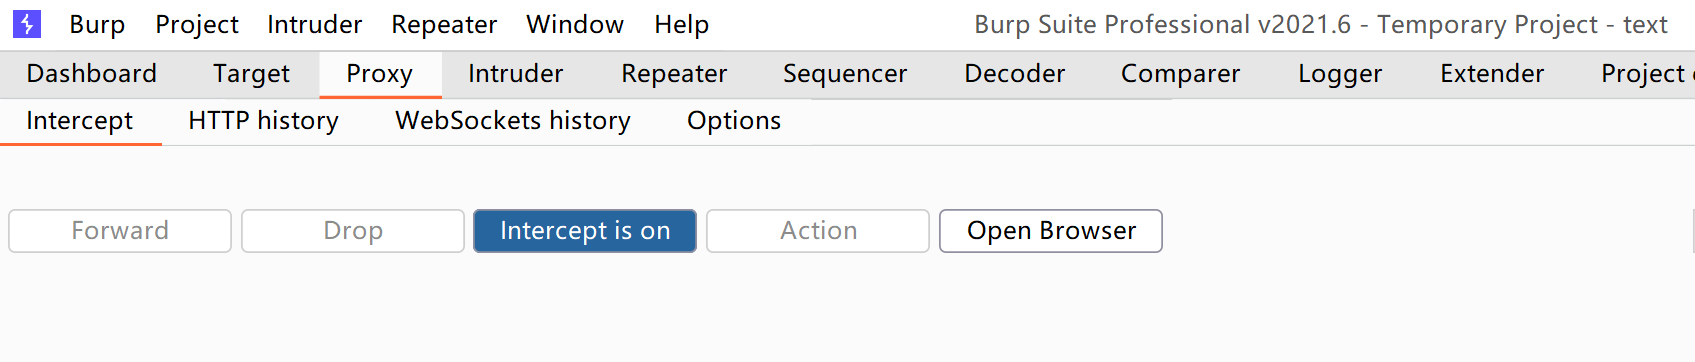Open the Window menu
Screen dimensions: 1695x362
575,24
